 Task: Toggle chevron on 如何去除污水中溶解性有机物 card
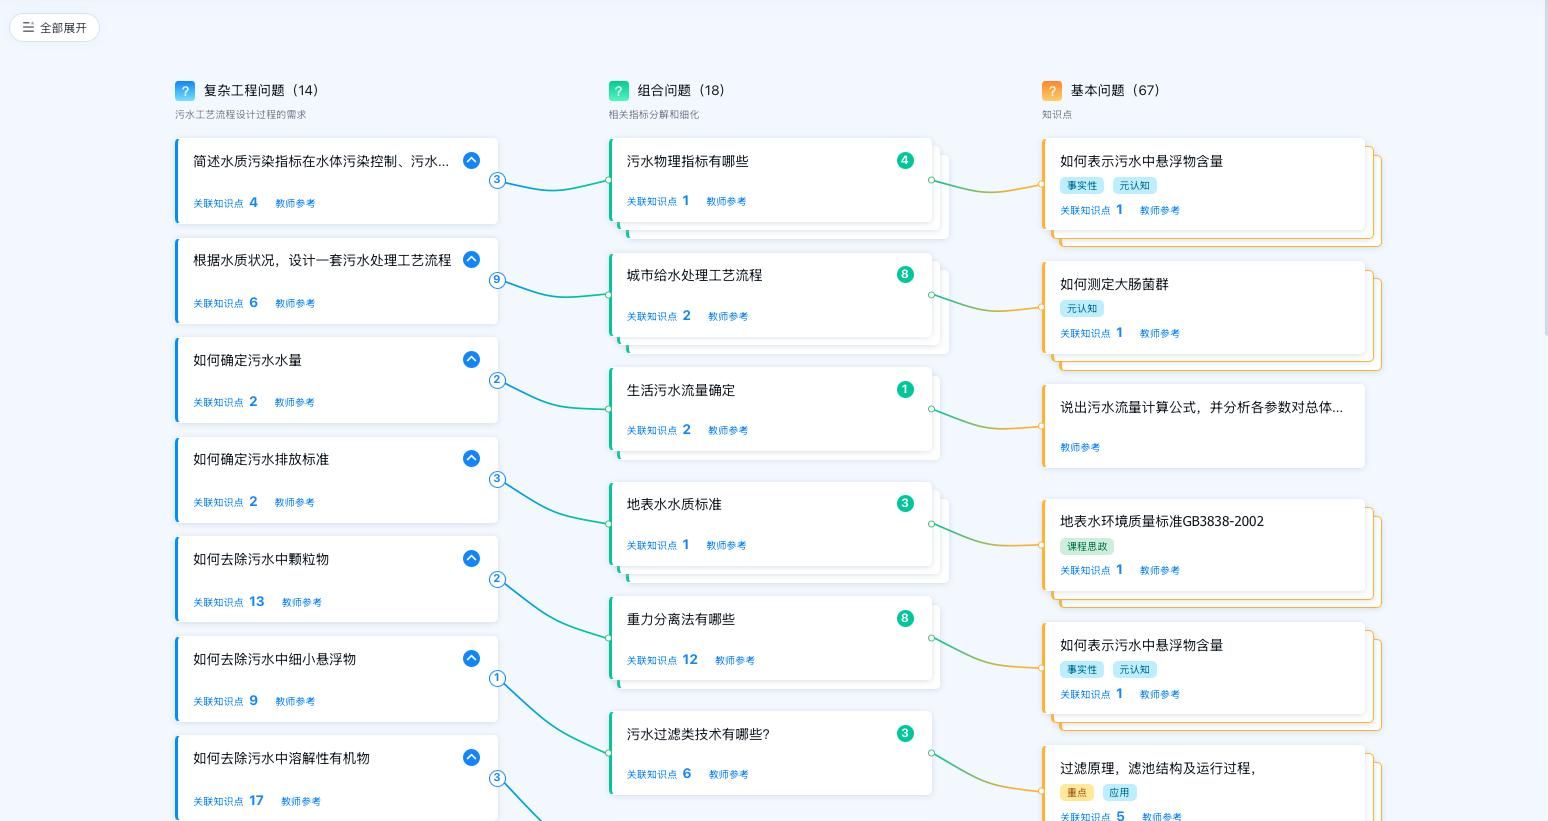471,758
